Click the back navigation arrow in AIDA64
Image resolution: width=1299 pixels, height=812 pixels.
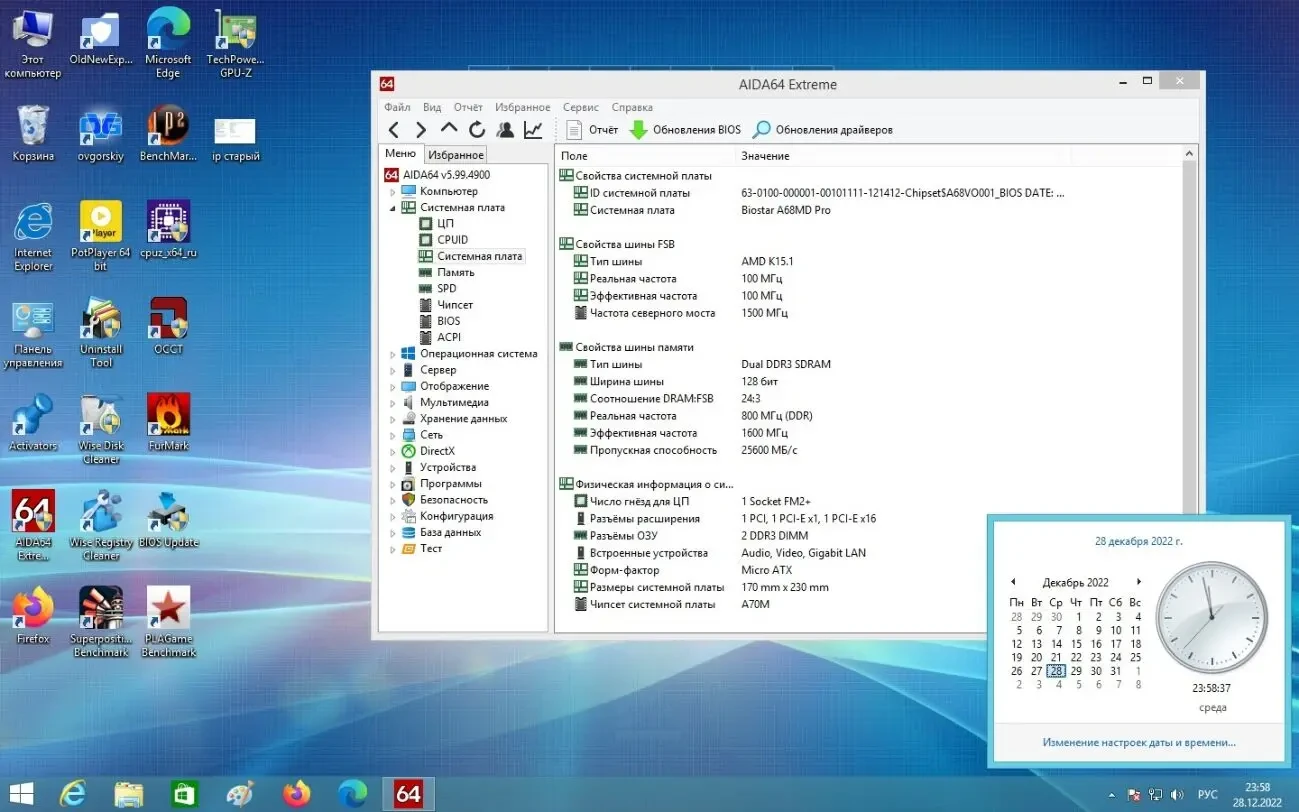394,129
